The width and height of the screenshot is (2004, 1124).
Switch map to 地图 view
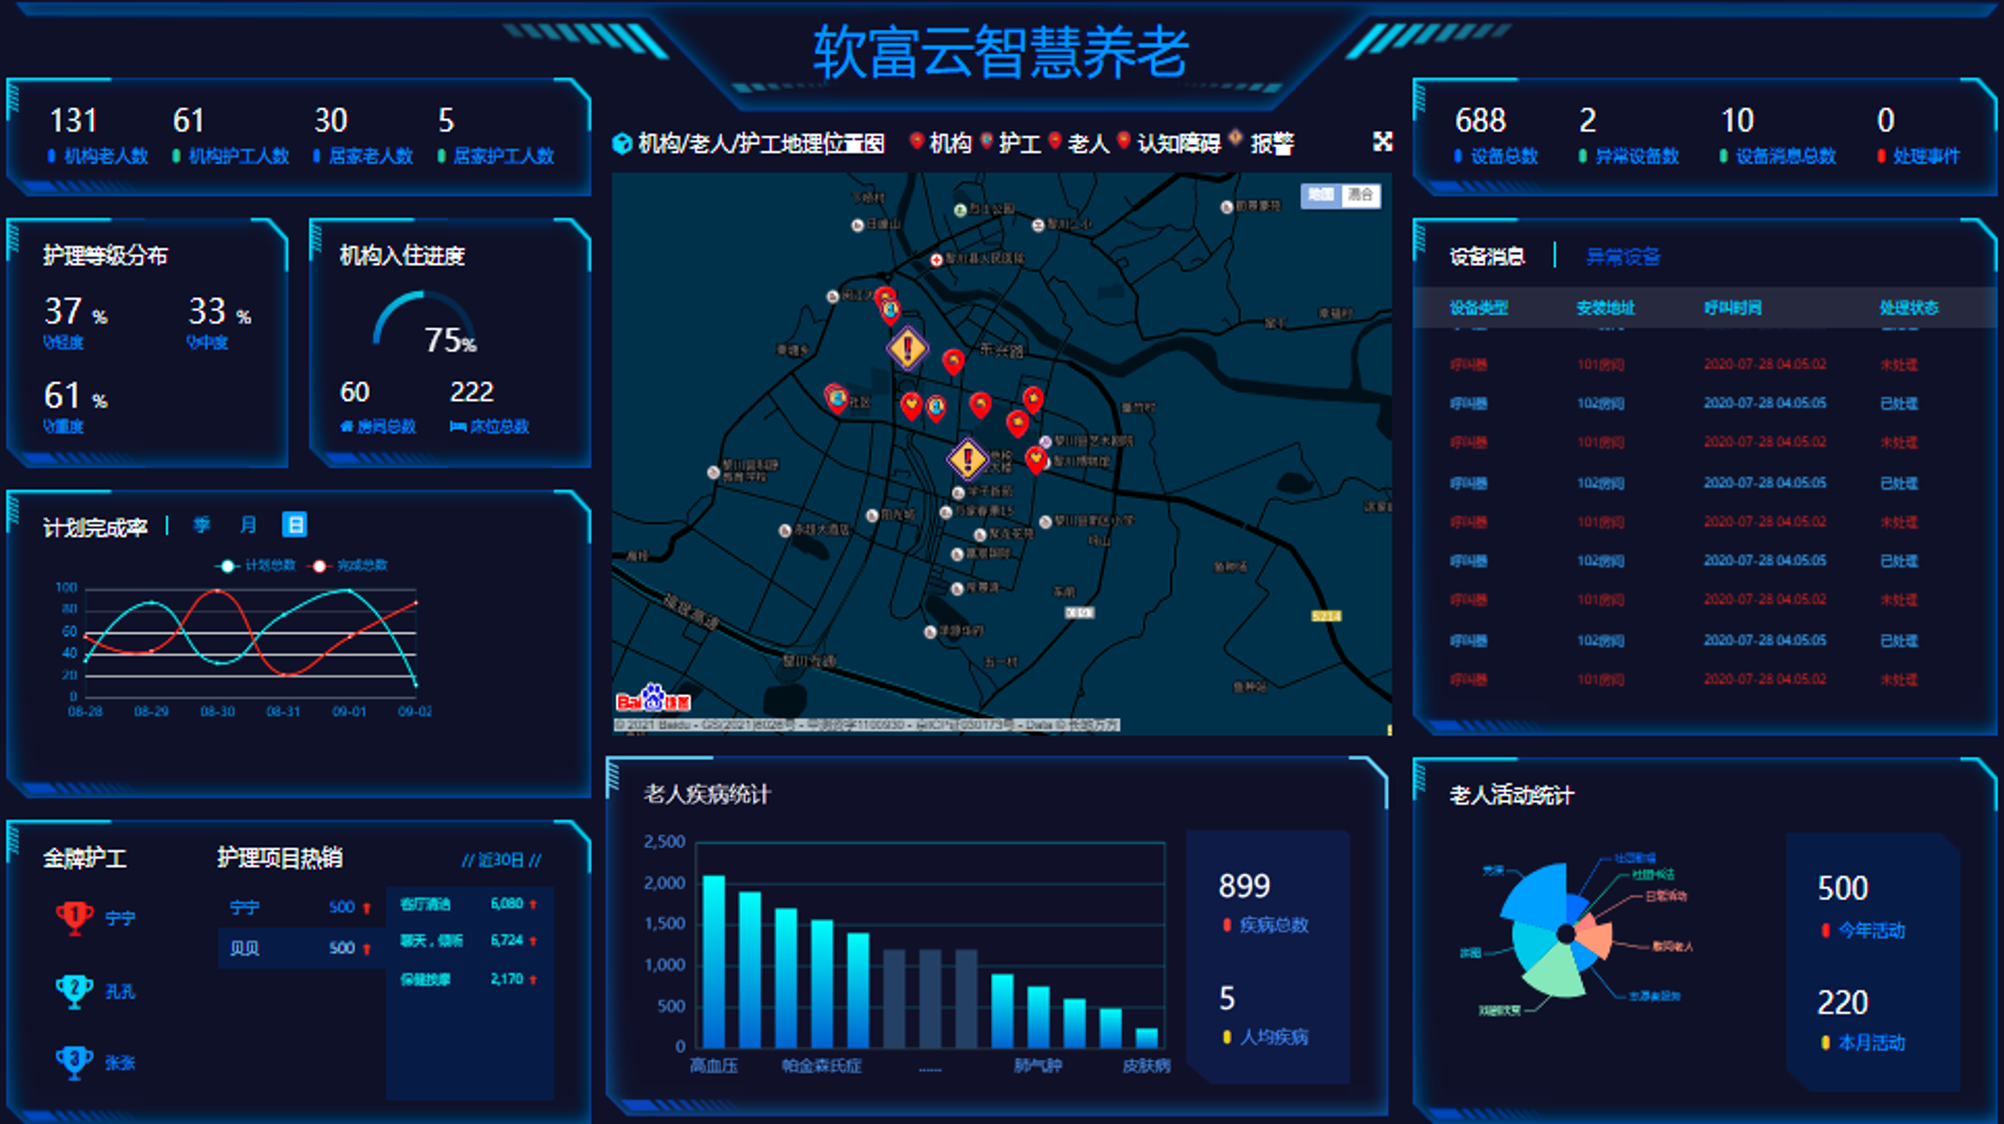1321,195
